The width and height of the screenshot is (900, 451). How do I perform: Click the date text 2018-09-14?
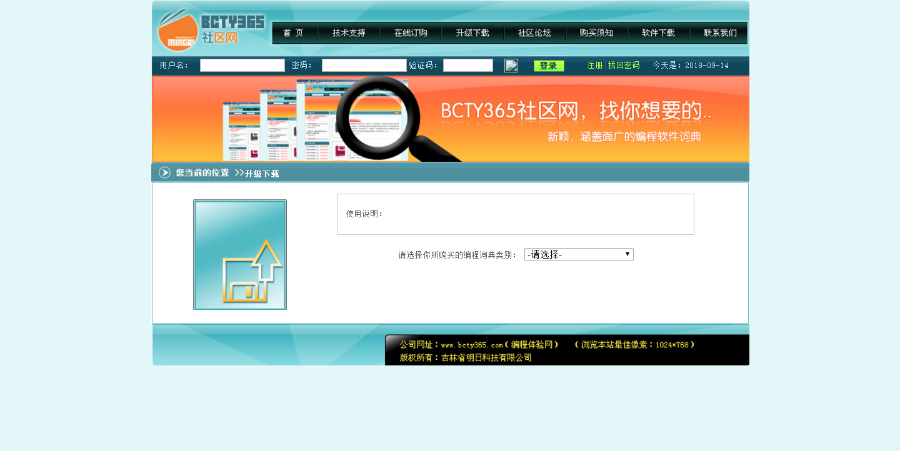tap(707, 65)
